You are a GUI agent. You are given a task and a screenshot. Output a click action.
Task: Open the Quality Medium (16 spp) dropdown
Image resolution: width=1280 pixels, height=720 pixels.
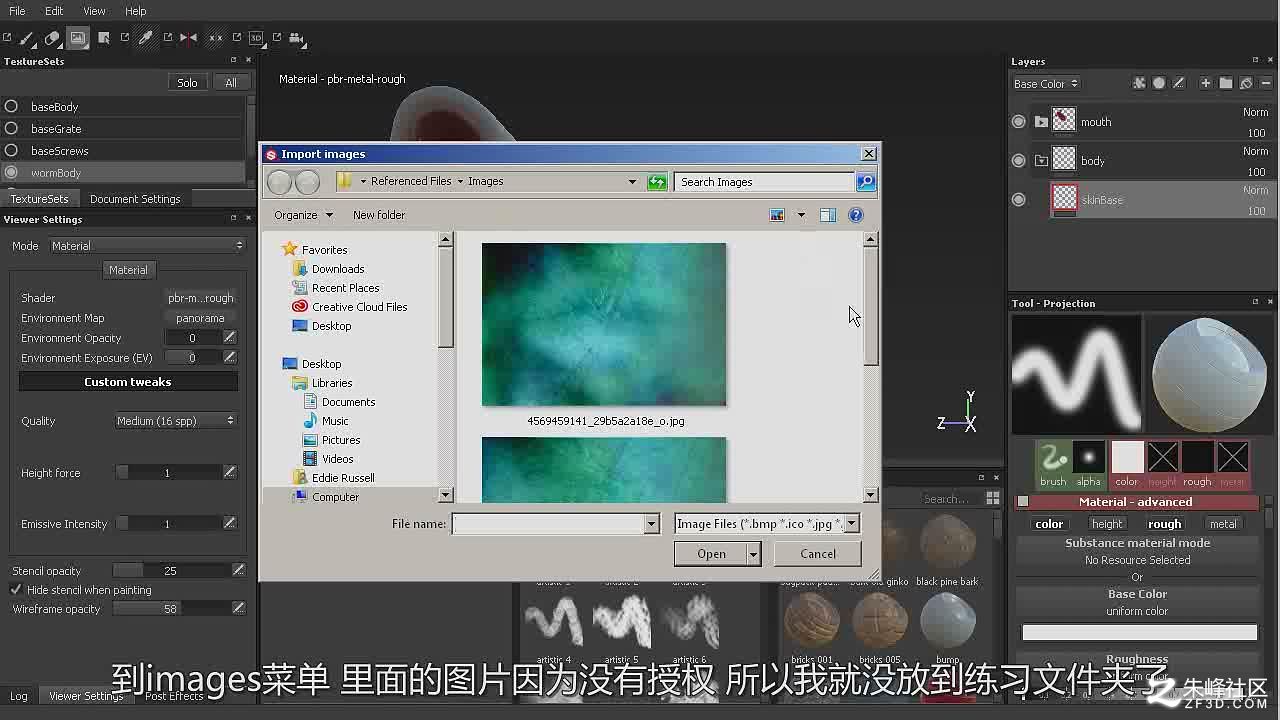[175, 421]
